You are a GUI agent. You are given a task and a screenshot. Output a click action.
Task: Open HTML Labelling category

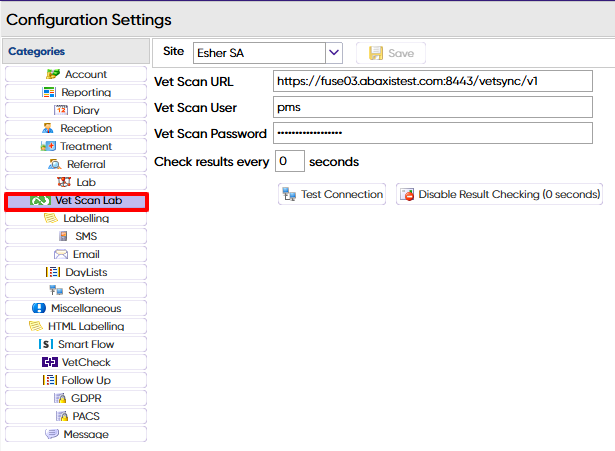(76, 327)
